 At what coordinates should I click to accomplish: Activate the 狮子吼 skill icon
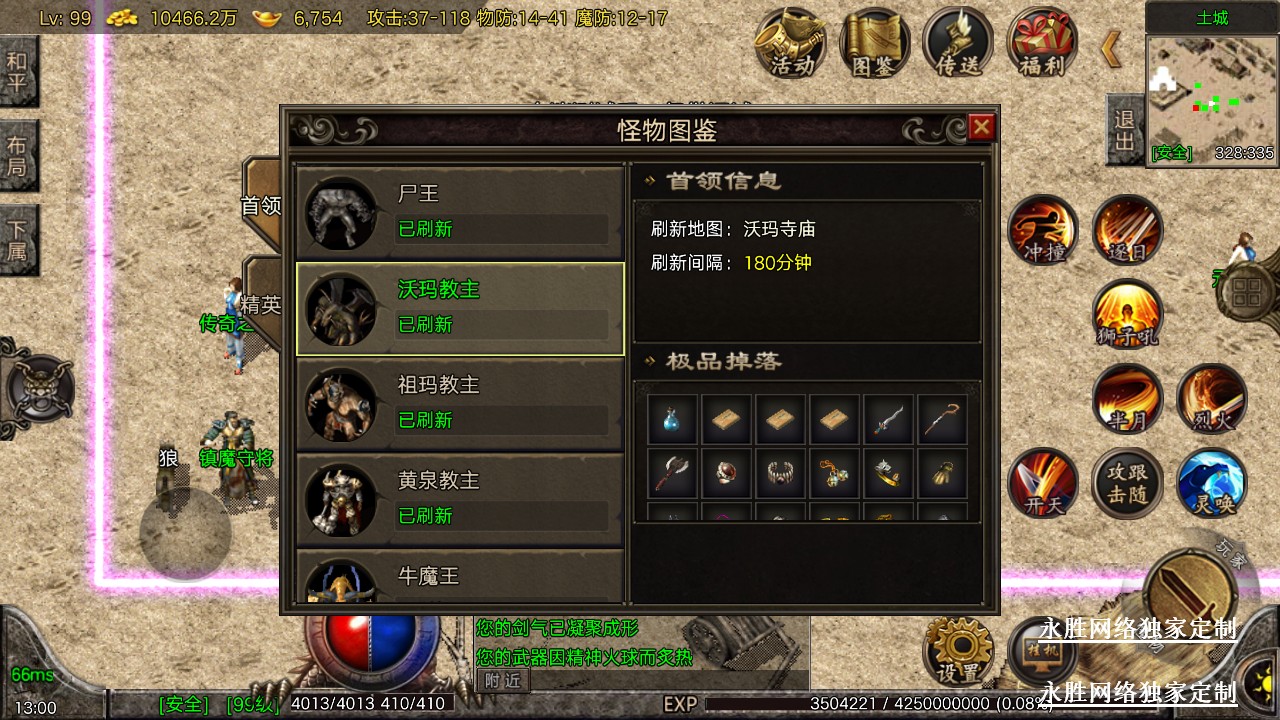click(1128, 315)
